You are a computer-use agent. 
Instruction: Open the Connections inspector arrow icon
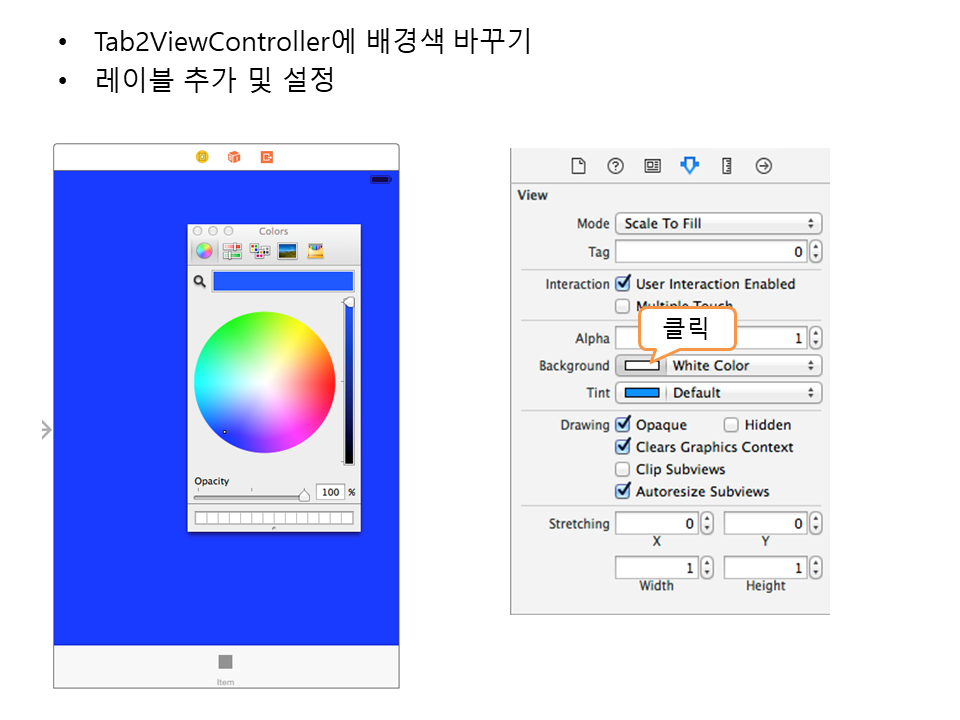[764, 166]
